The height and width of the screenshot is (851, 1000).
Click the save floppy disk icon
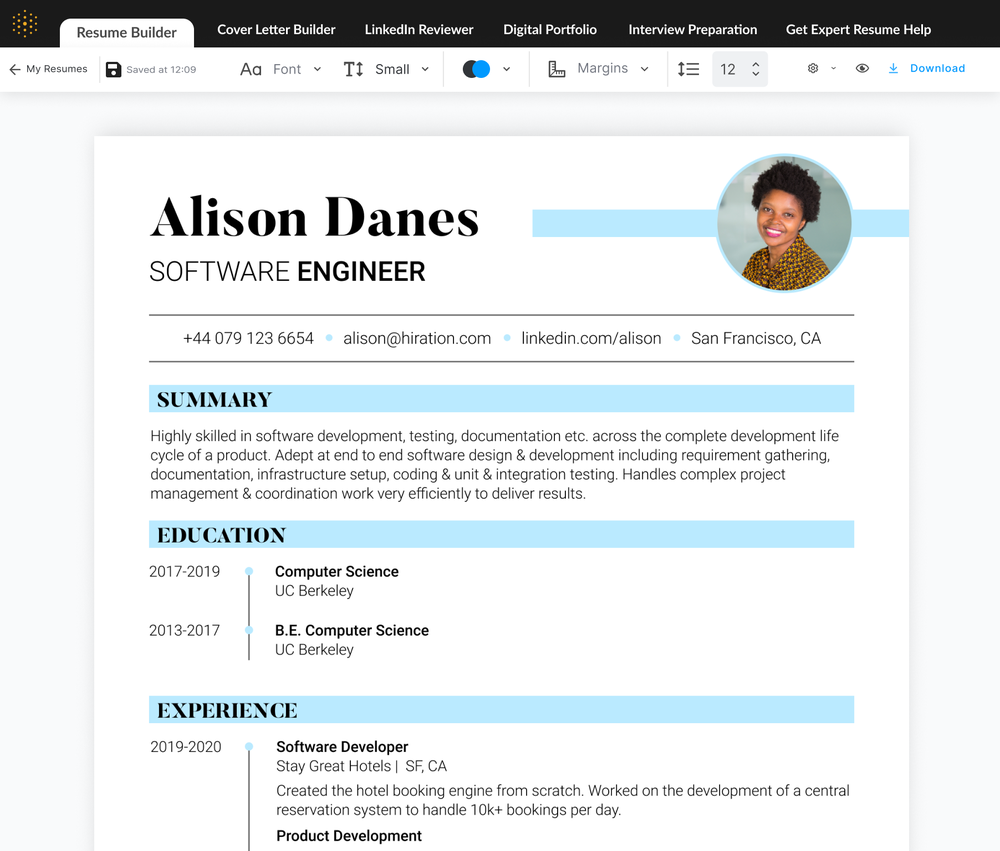click(x=114, y=70)
